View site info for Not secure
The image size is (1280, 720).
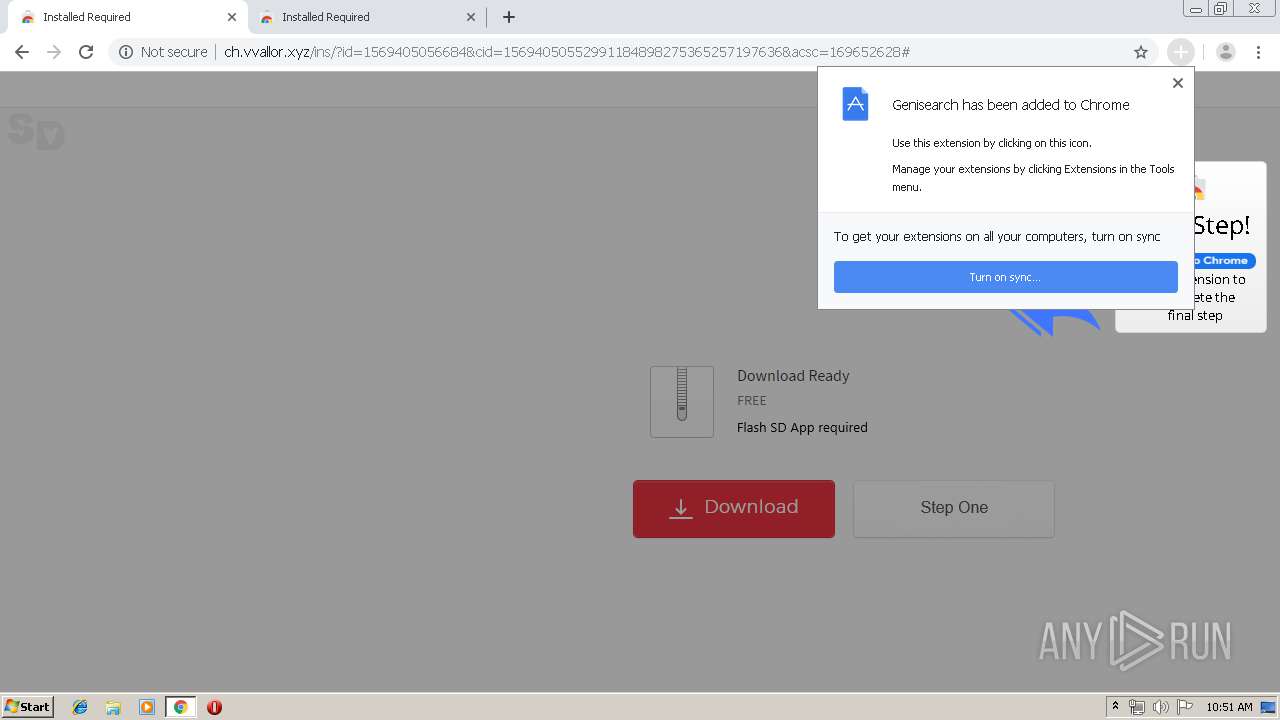[163, 52]
